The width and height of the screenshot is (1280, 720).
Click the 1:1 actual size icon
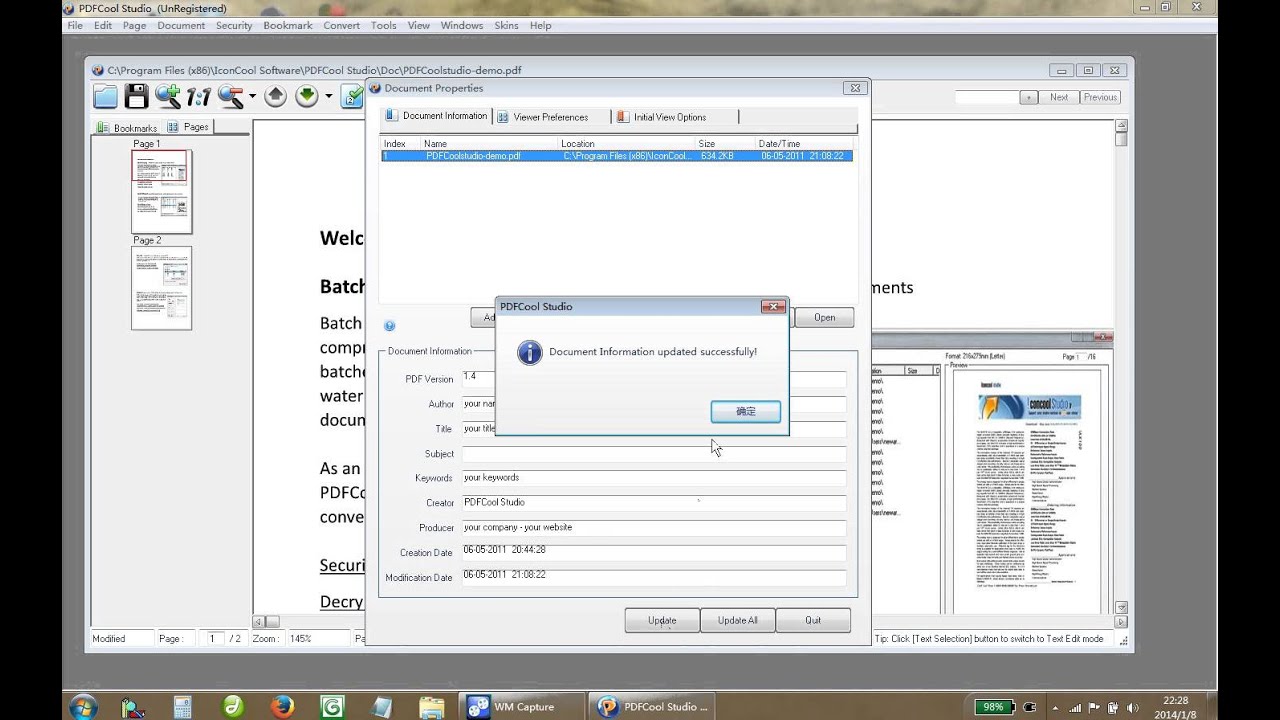click(x=199, y=97)
